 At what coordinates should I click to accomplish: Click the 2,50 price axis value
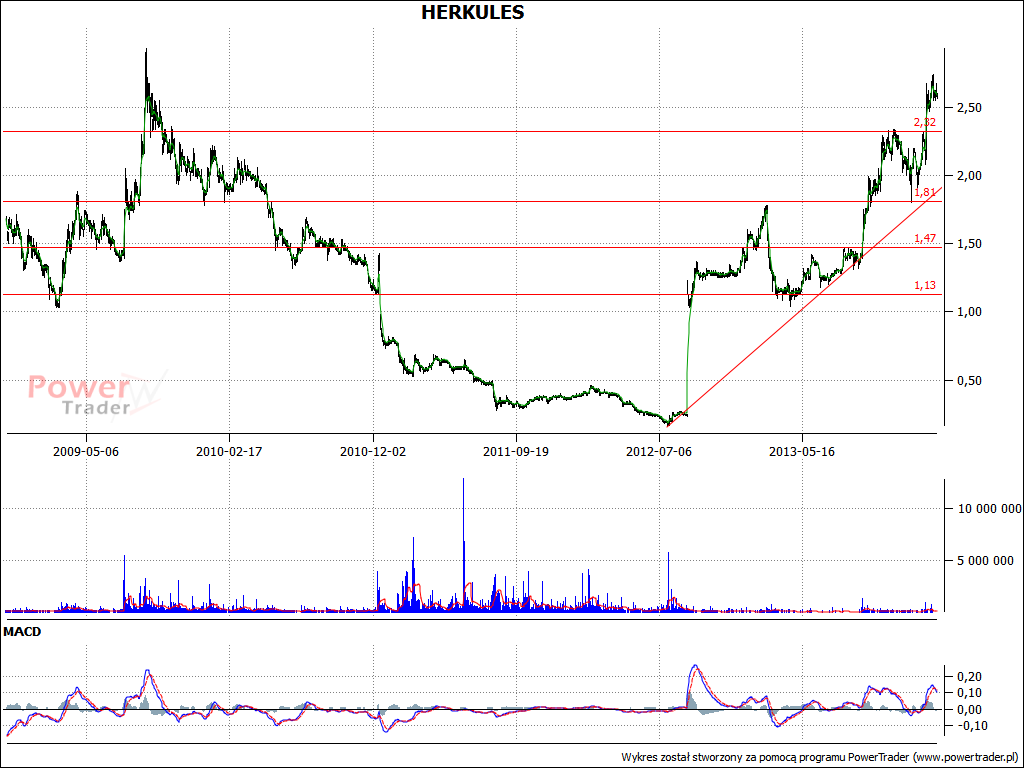(968, 108)
